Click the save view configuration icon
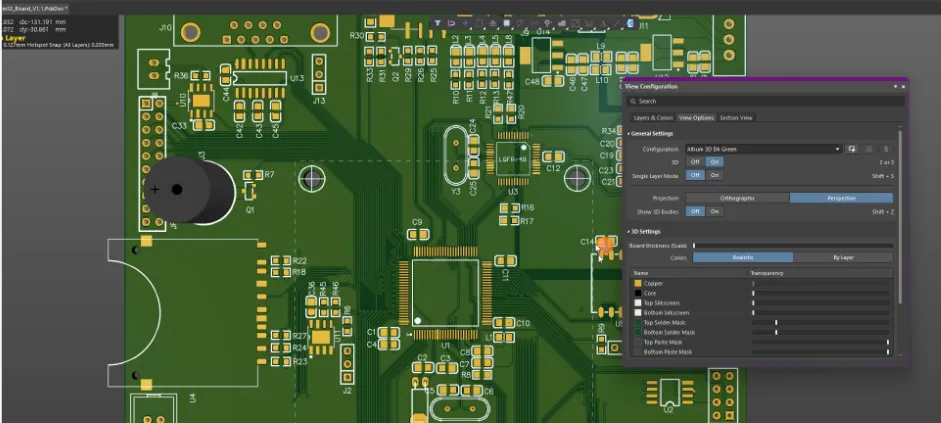 pos(851,149)
